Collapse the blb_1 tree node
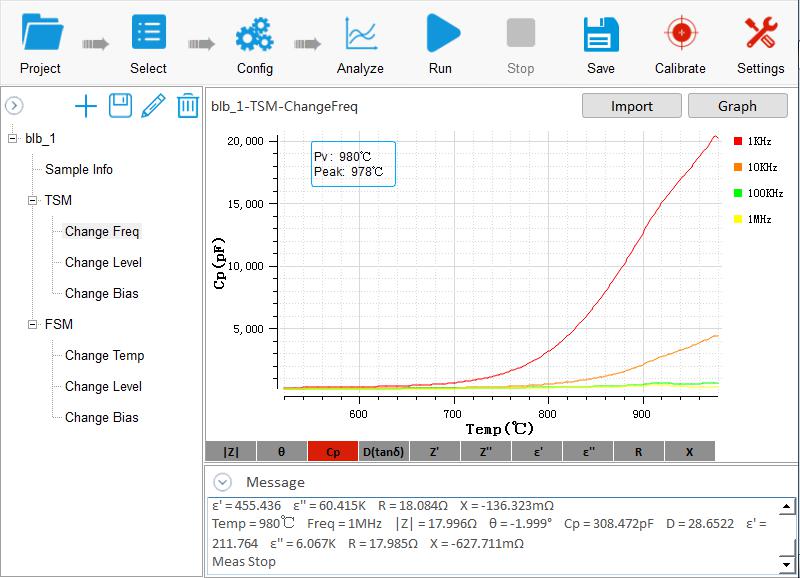The image size is (800, 578). 12,139
